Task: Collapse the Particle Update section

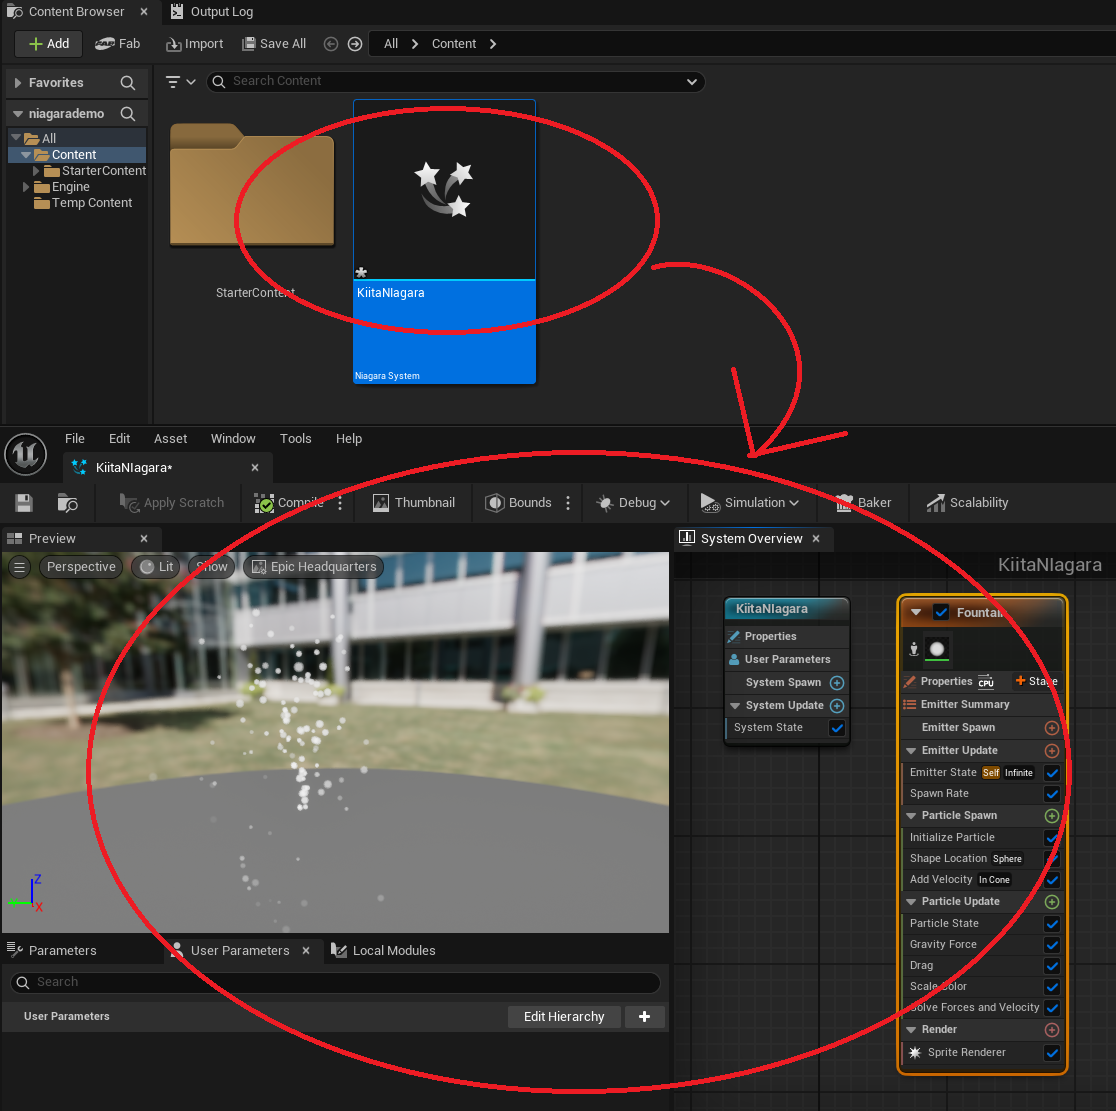Action: 911,901
